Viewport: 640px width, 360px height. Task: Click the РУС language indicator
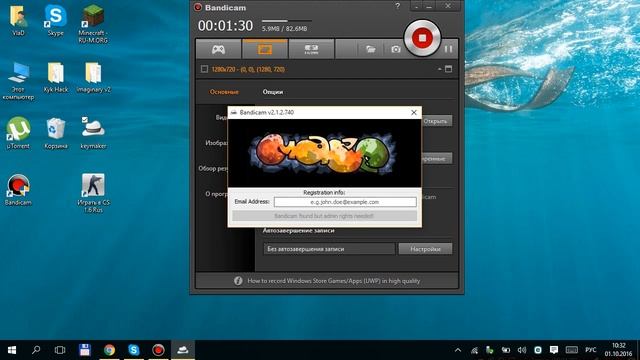(591, 350)
